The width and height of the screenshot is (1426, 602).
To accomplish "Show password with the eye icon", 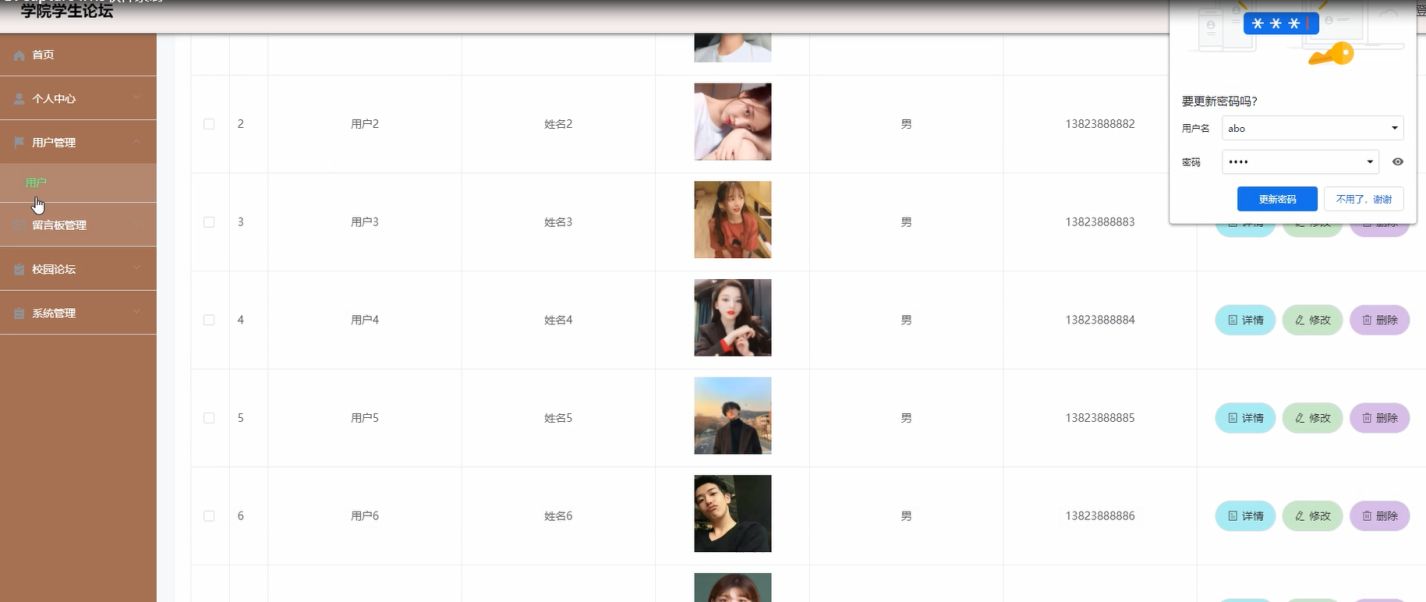I will pos(1398,161).
